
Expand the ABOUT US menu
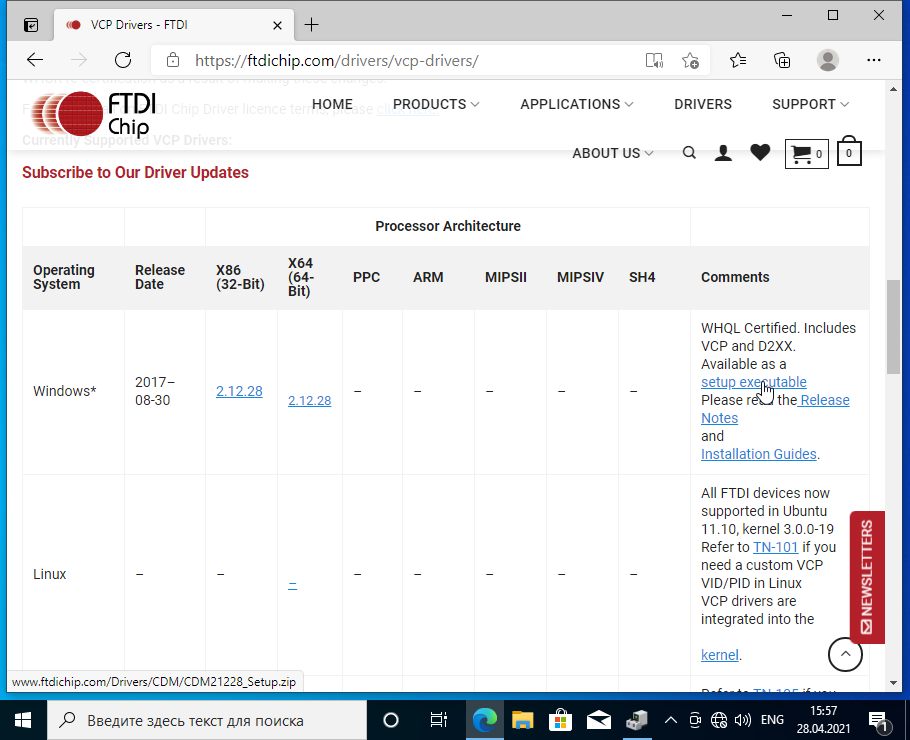[x=613, y=153]
